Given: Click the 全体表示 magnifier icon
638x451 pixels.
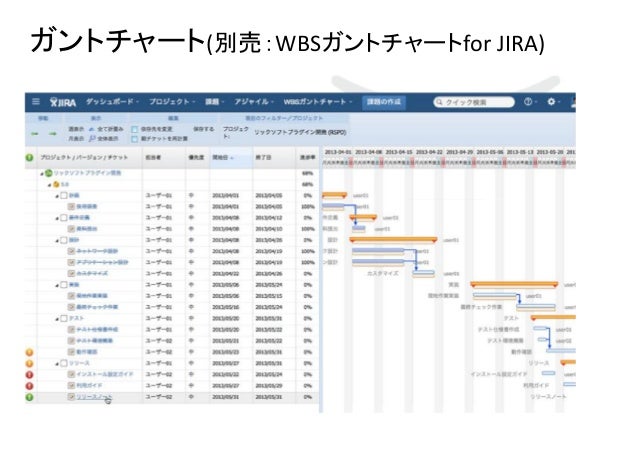Looking at the screenshot, I should (x=92, y=139).
